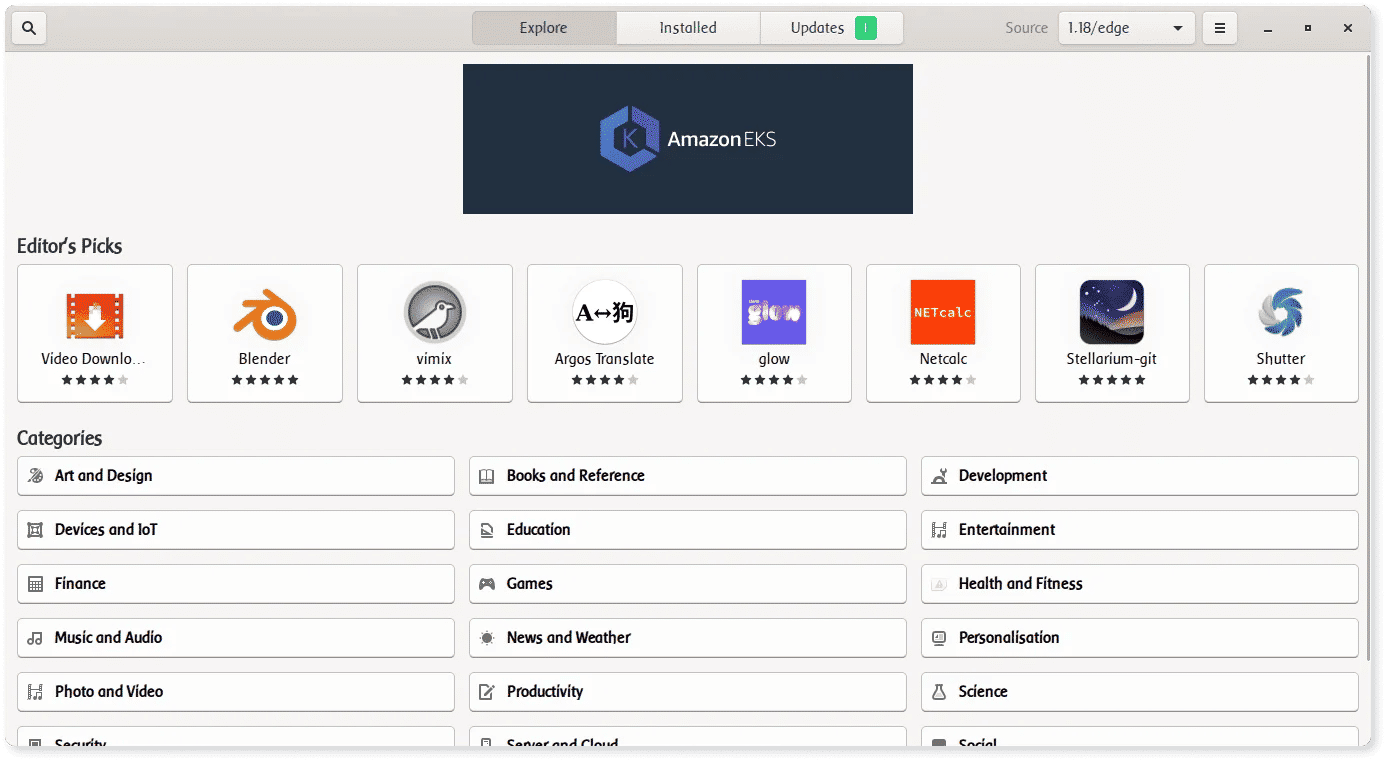This screenshot has height=761, width=1386.
Task: Open the Music and Audio category
Action: (236, 638)
